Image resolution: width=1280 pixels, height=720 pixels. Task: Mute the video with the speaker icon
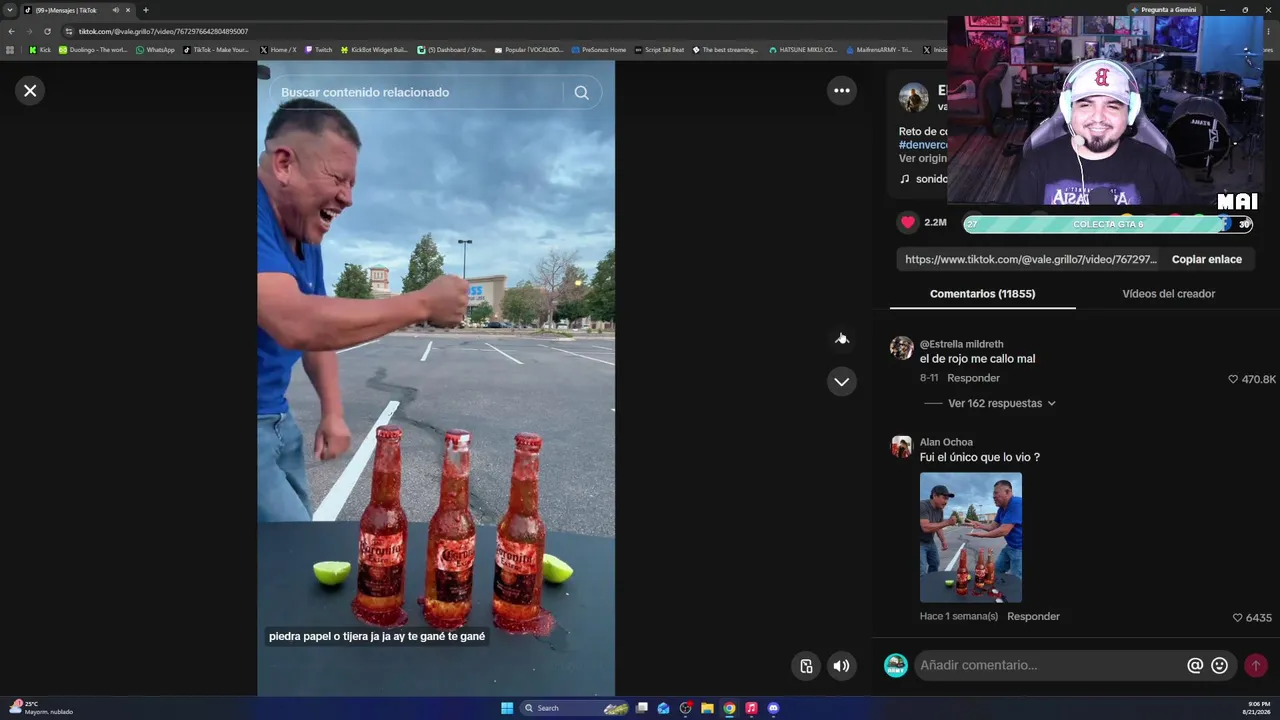[x=842, y=666]
